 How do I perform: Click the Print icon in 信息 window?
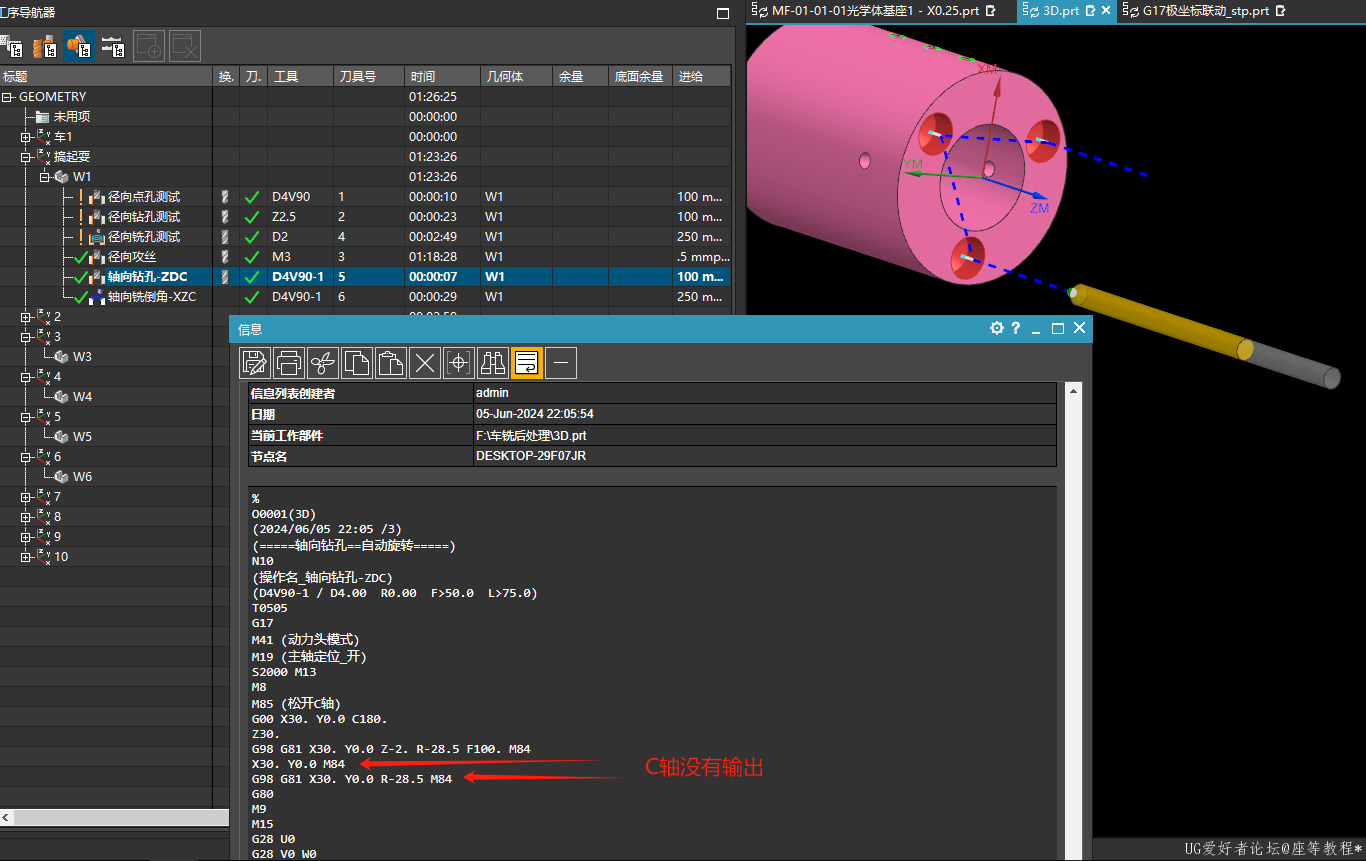tap(289, 362)
